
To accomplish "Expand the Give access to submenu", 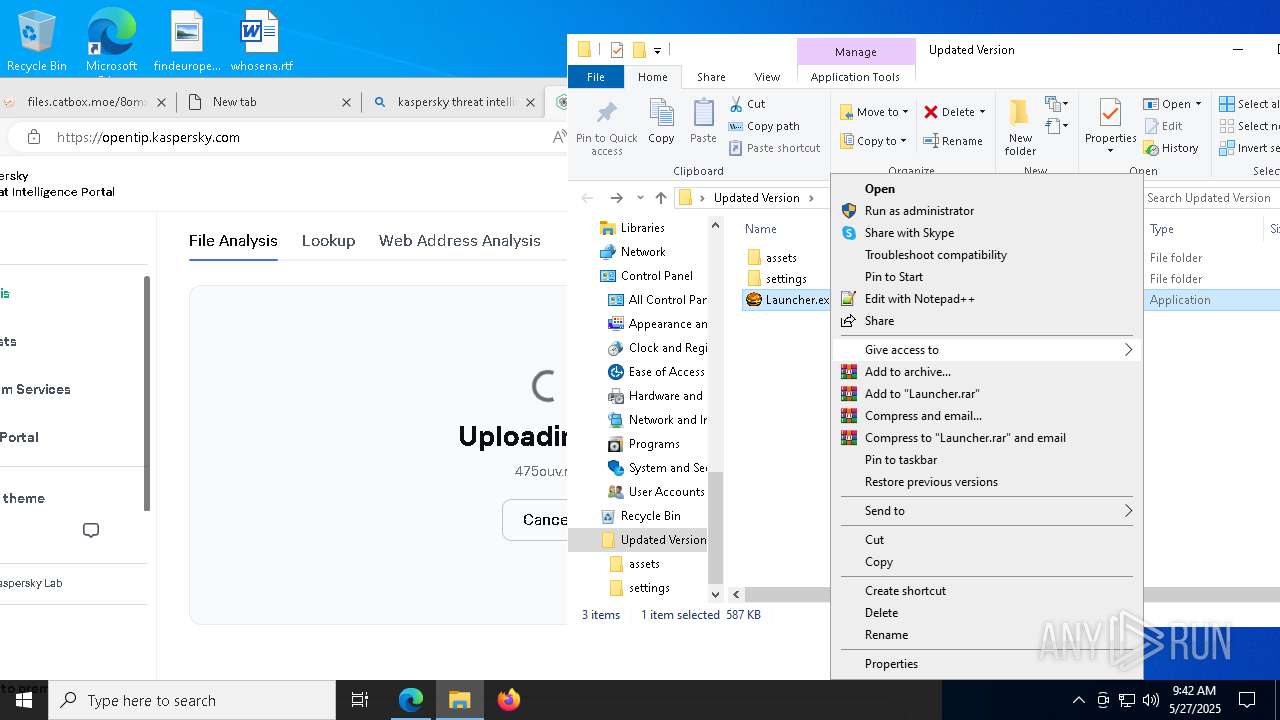I will click(986, 350).
